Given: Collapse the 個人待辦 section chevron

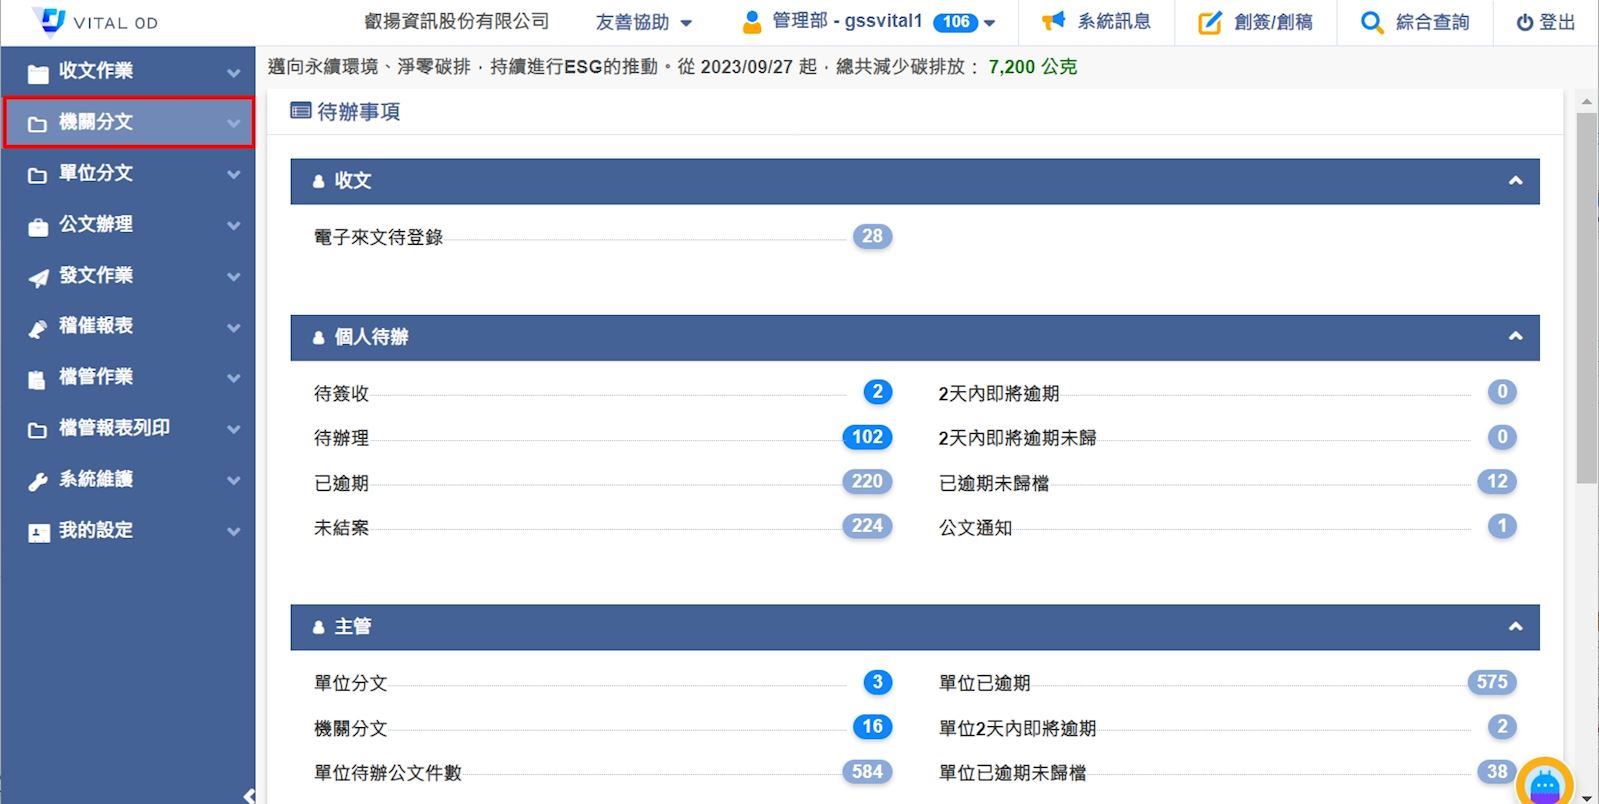Looking at the screenshot, I should [1515, 337].
